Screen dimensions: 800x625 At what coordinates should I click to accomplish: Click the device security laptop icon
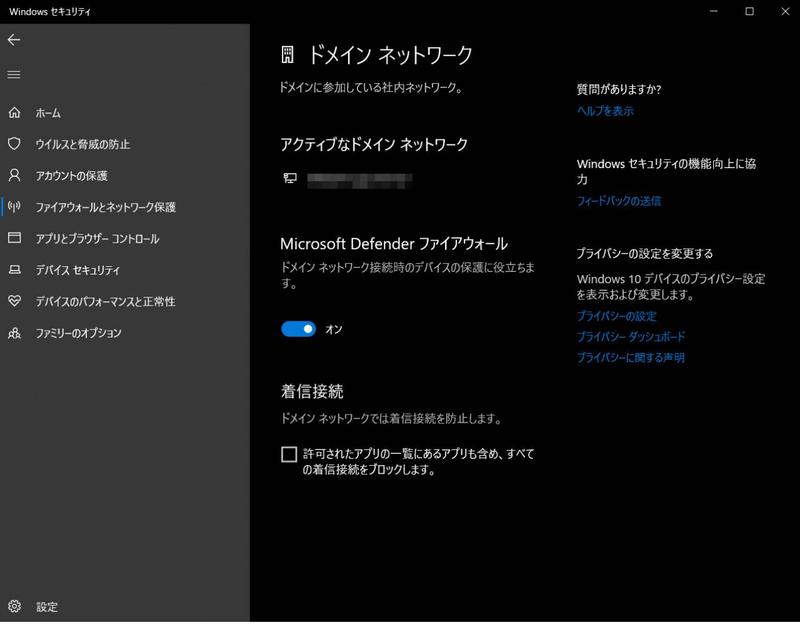pos(14,269)
